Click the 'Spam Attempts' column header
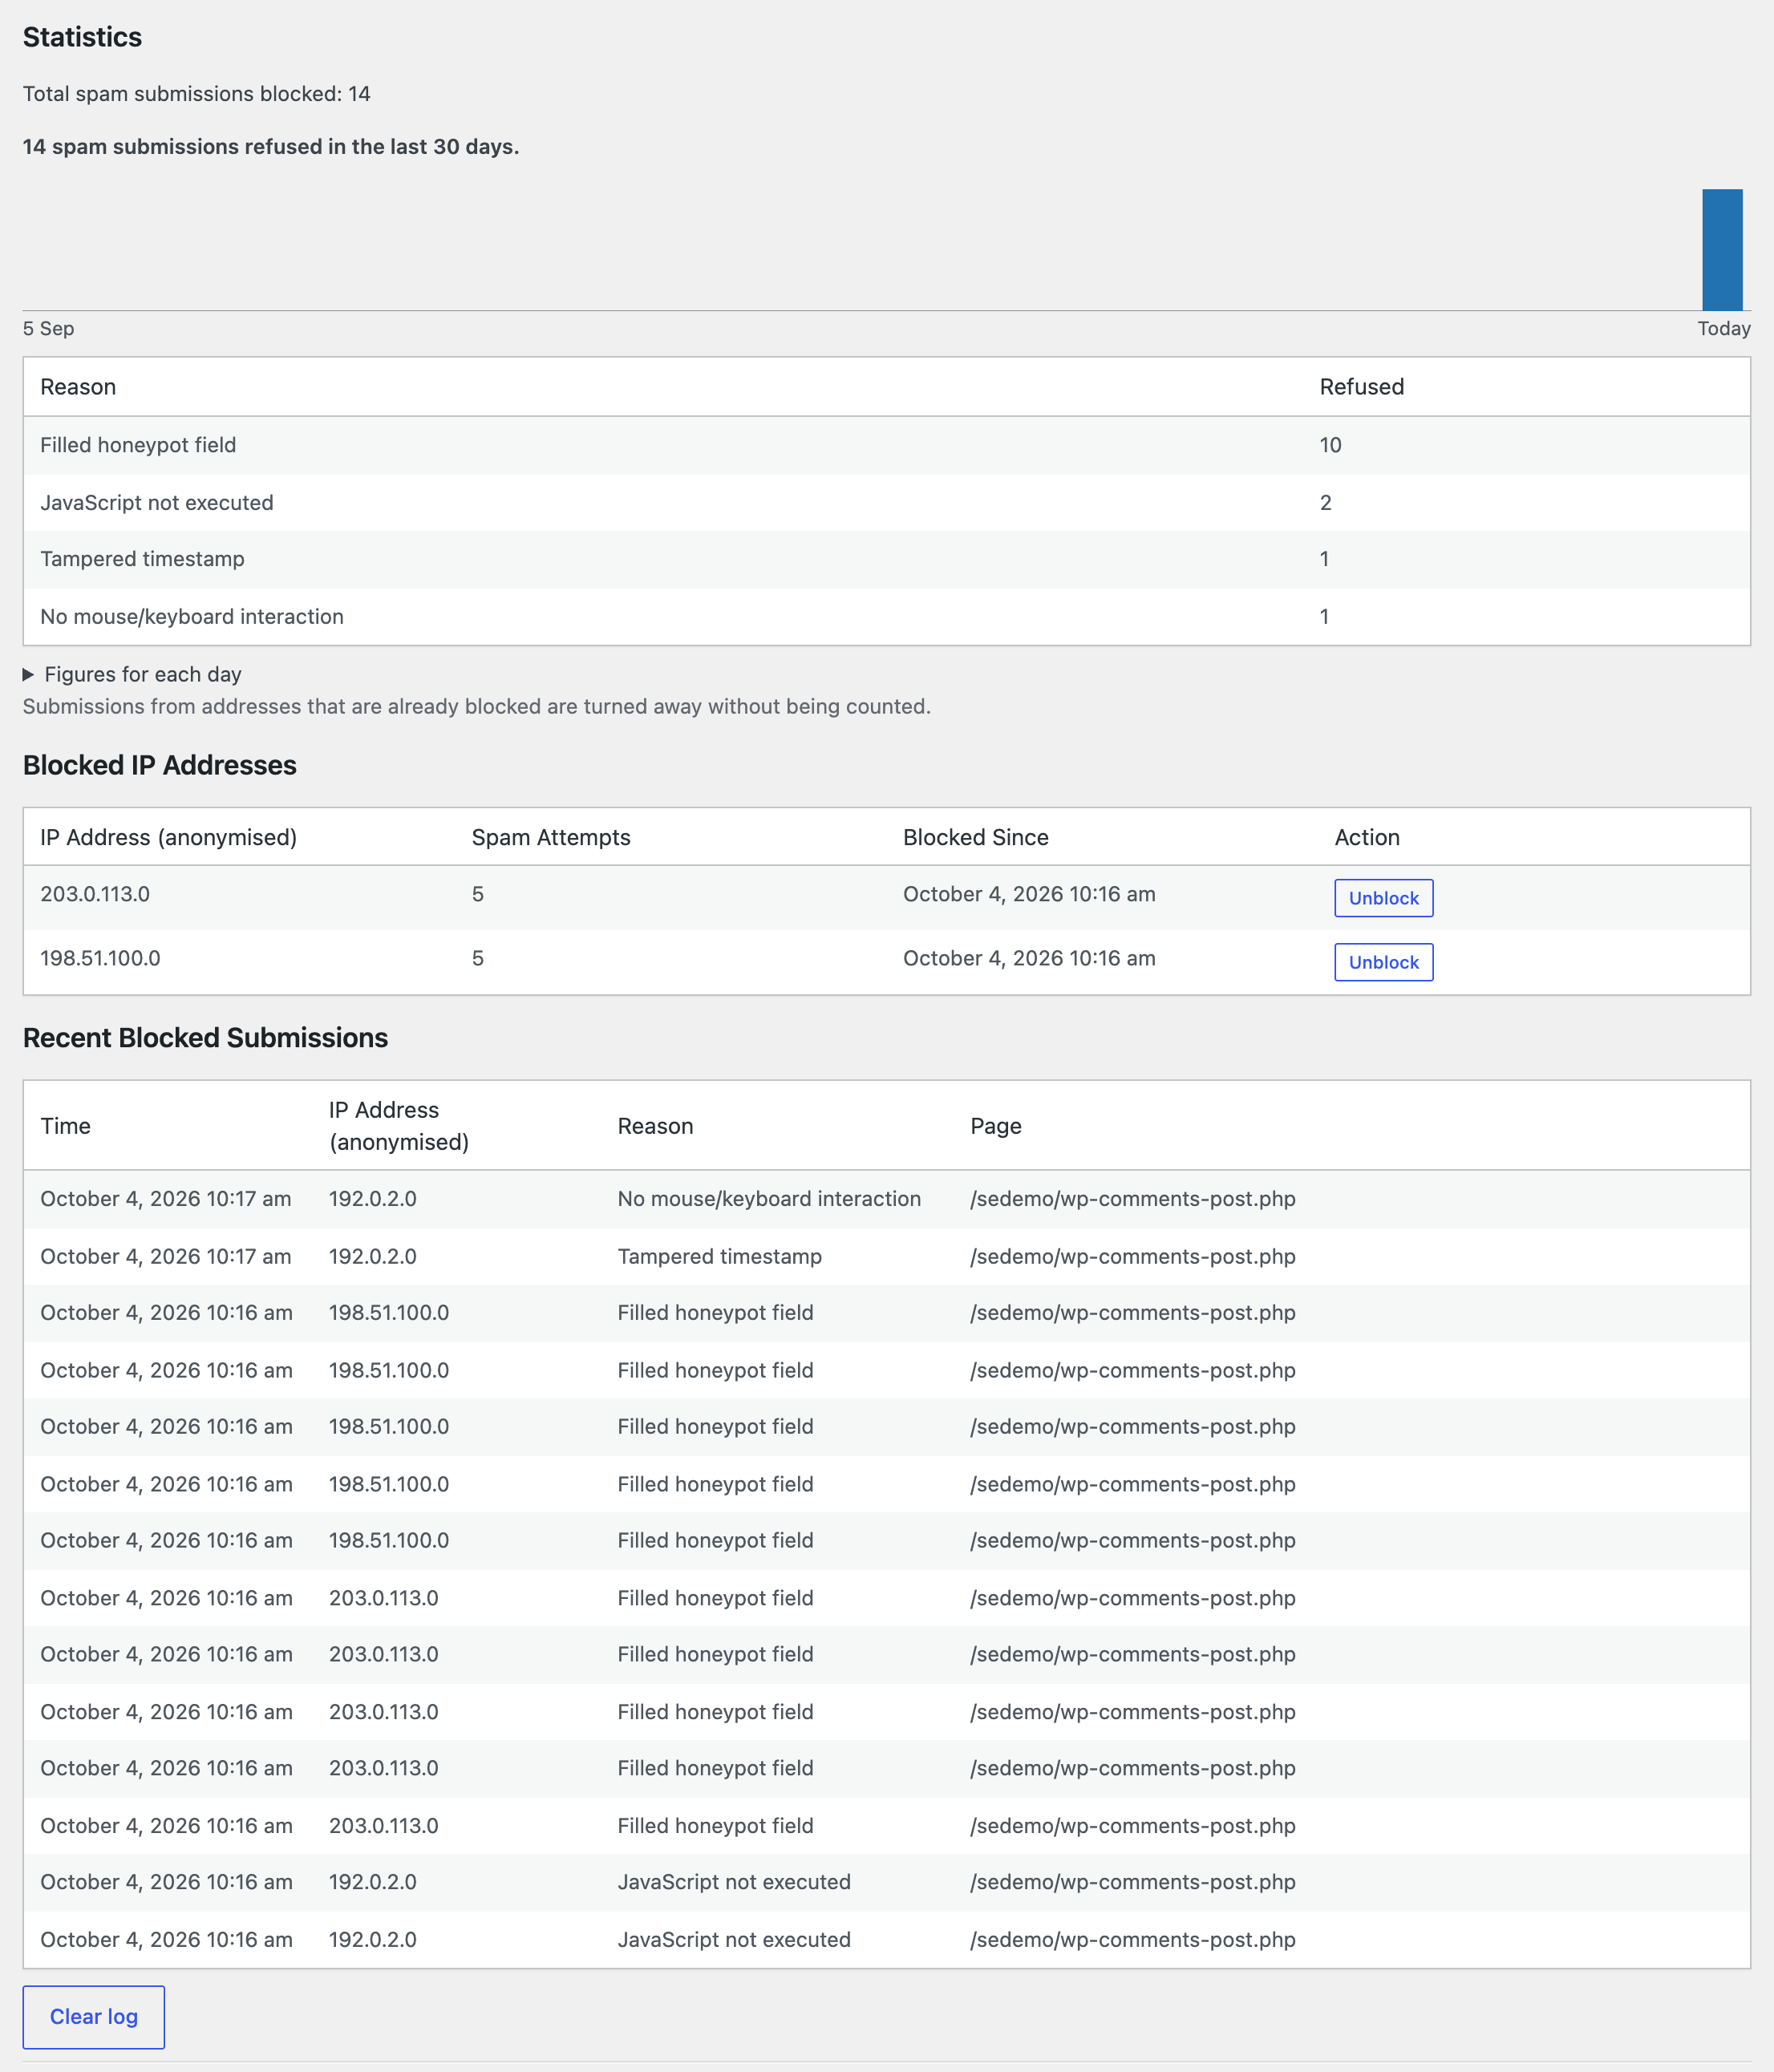The height and width of the screenshot is (2072, 1774). [551, 838]
